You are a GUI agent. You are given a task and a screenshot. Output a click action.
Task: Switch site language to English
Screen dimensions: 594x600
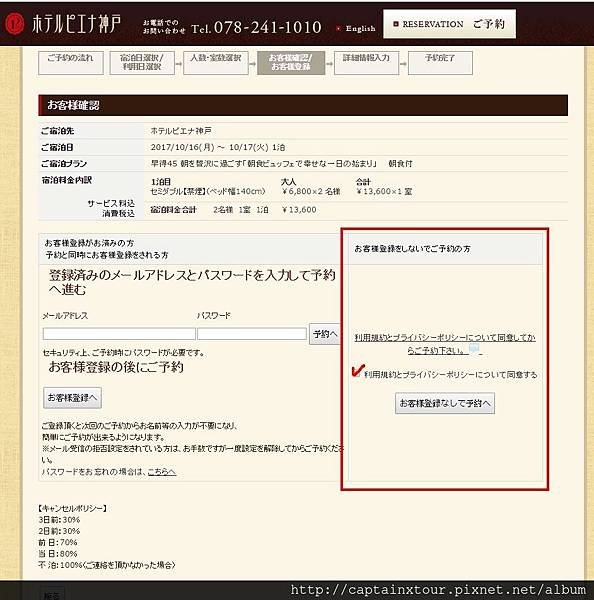click(360, 29)
